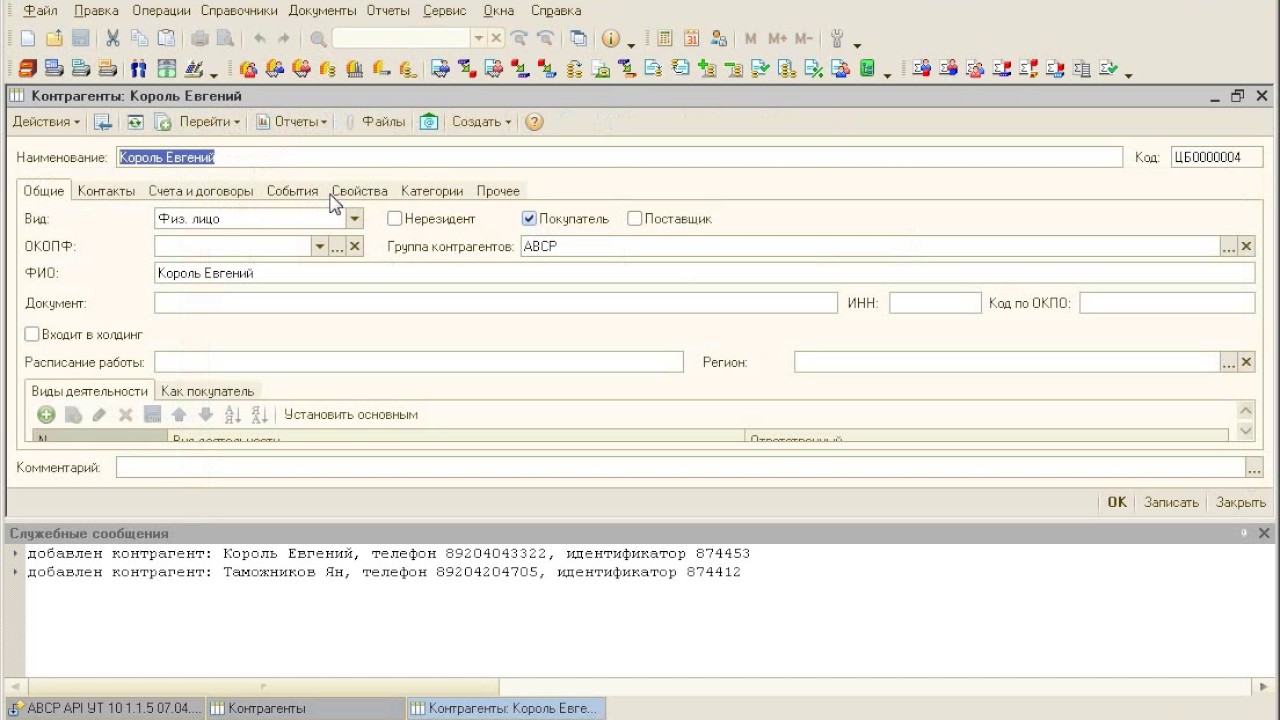The height and width of the screenshot is (720, 1280).
Task: Click into the ИНН input field
Action: (935, 303)
